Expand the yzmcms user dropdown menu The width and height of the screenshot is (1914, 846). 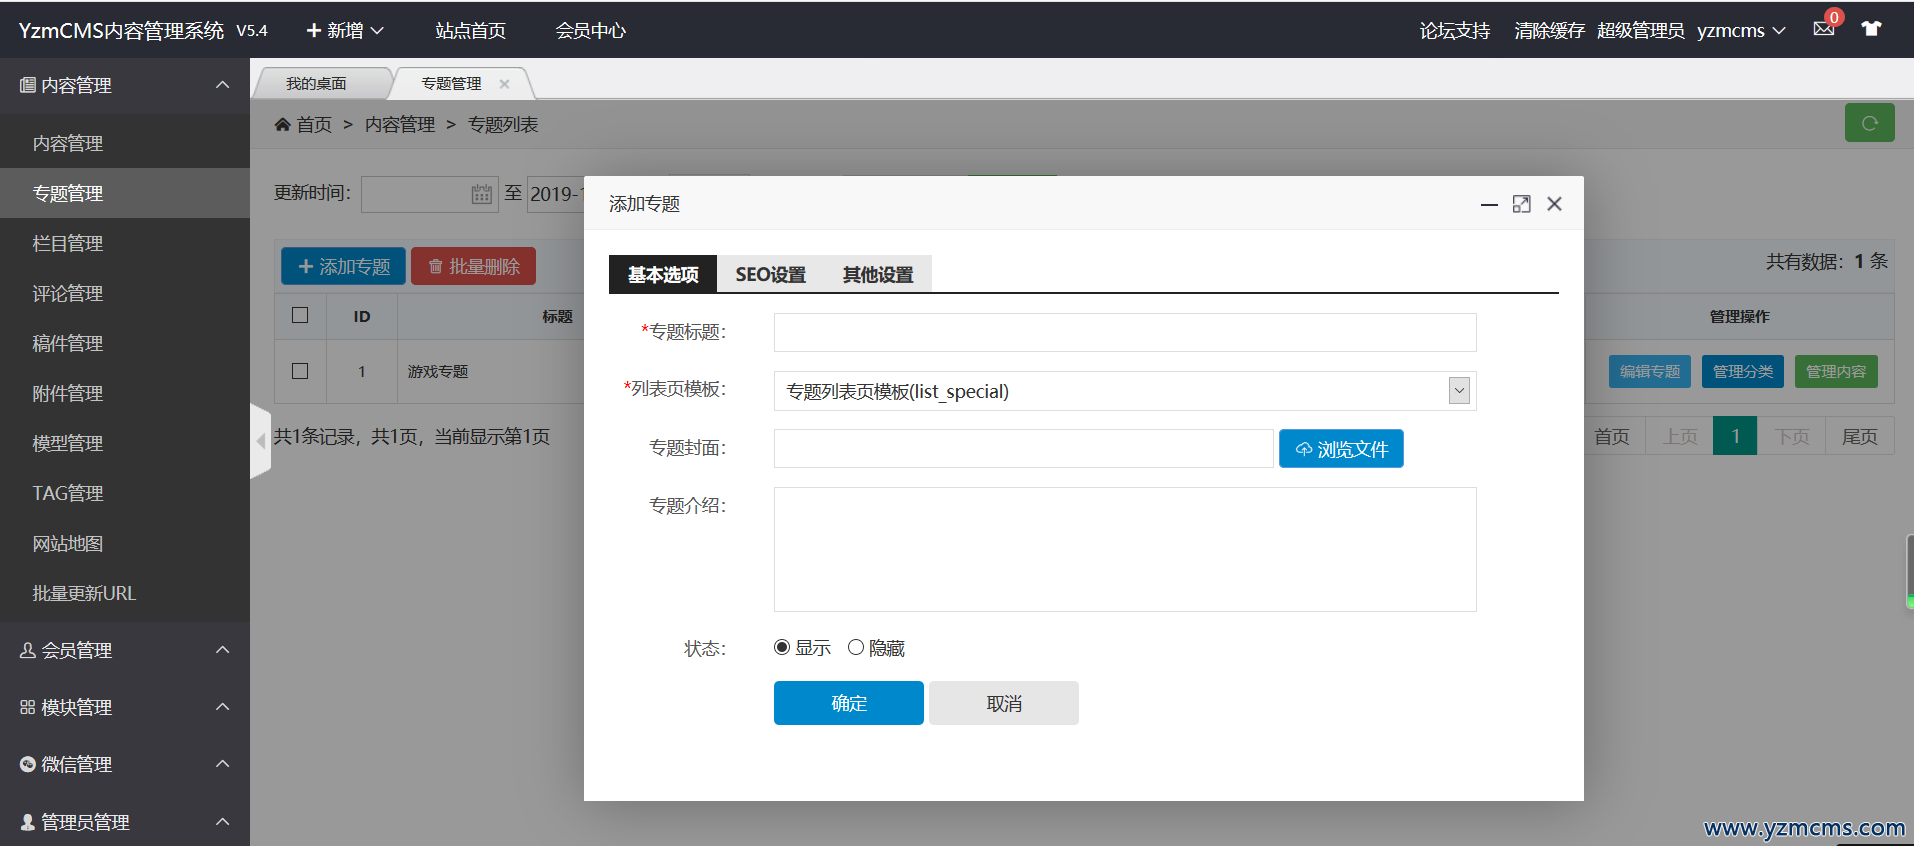coord(1741,31)
